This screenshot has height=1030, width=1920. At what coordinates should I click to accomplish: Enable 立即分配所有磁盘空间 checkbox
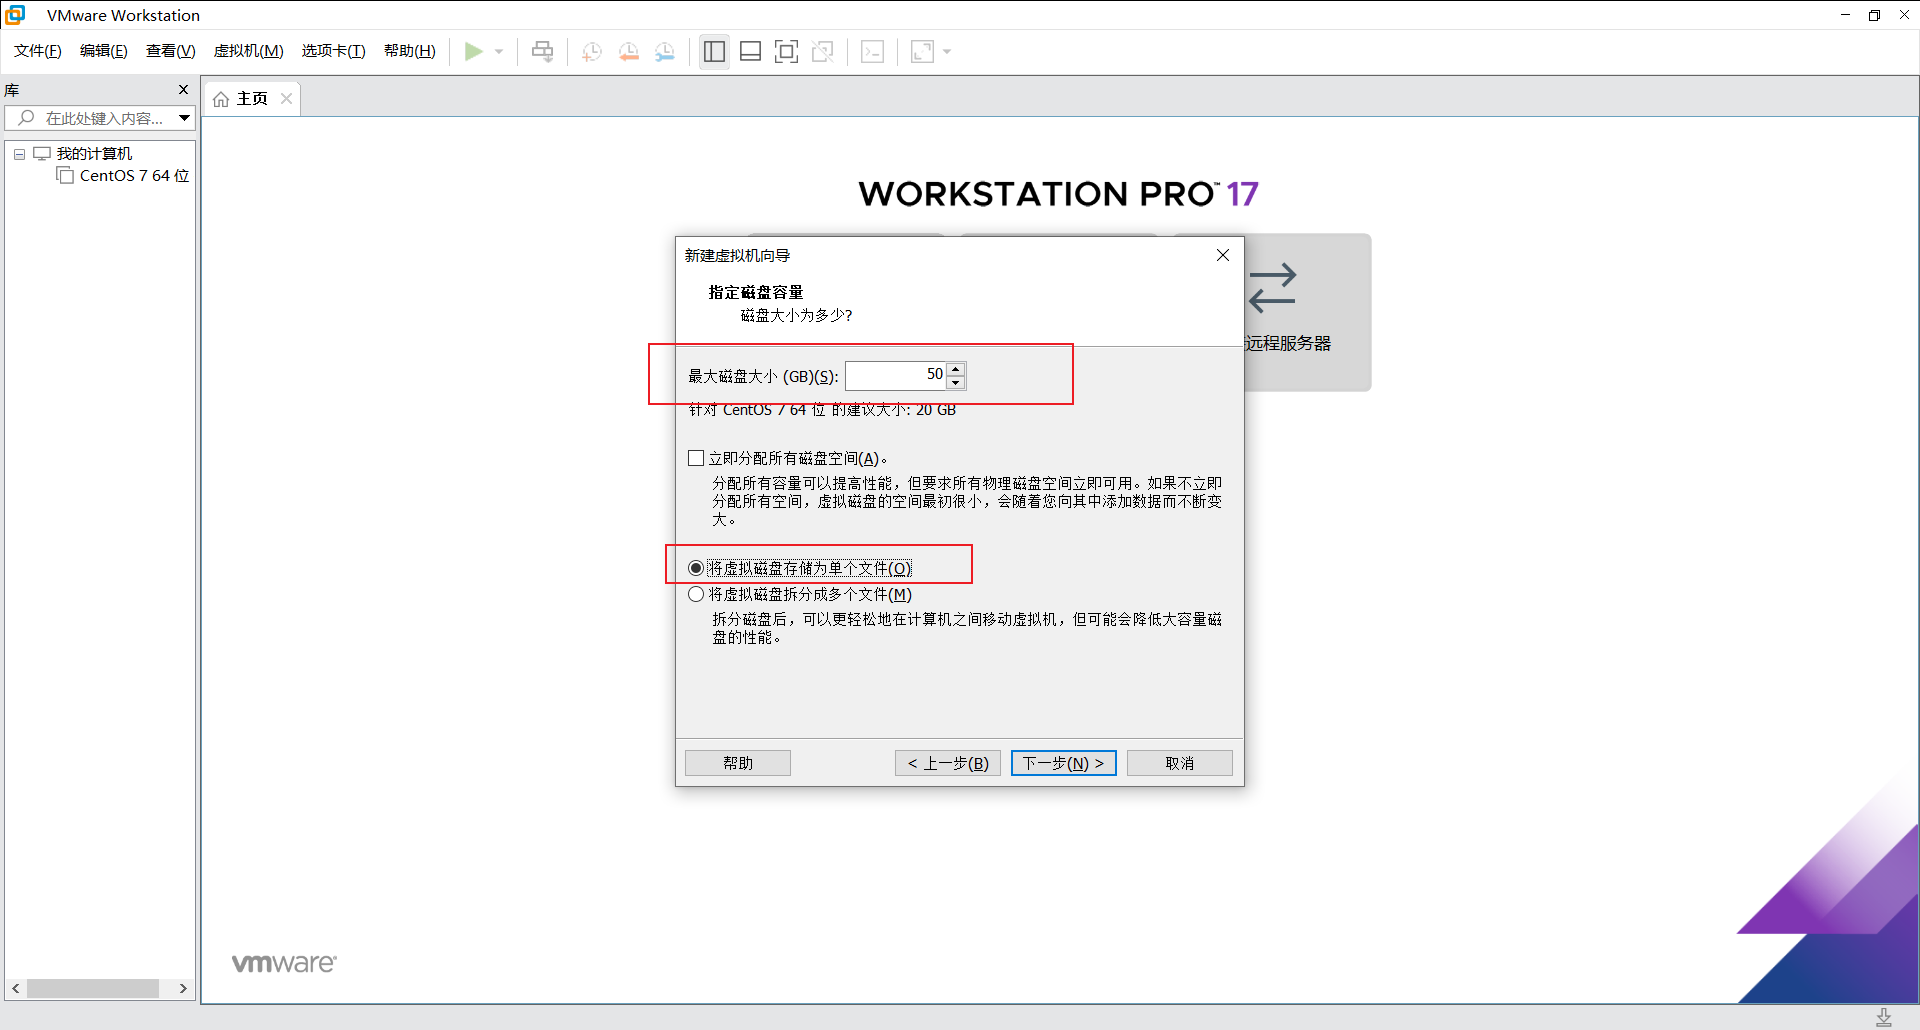pos(696,458)
